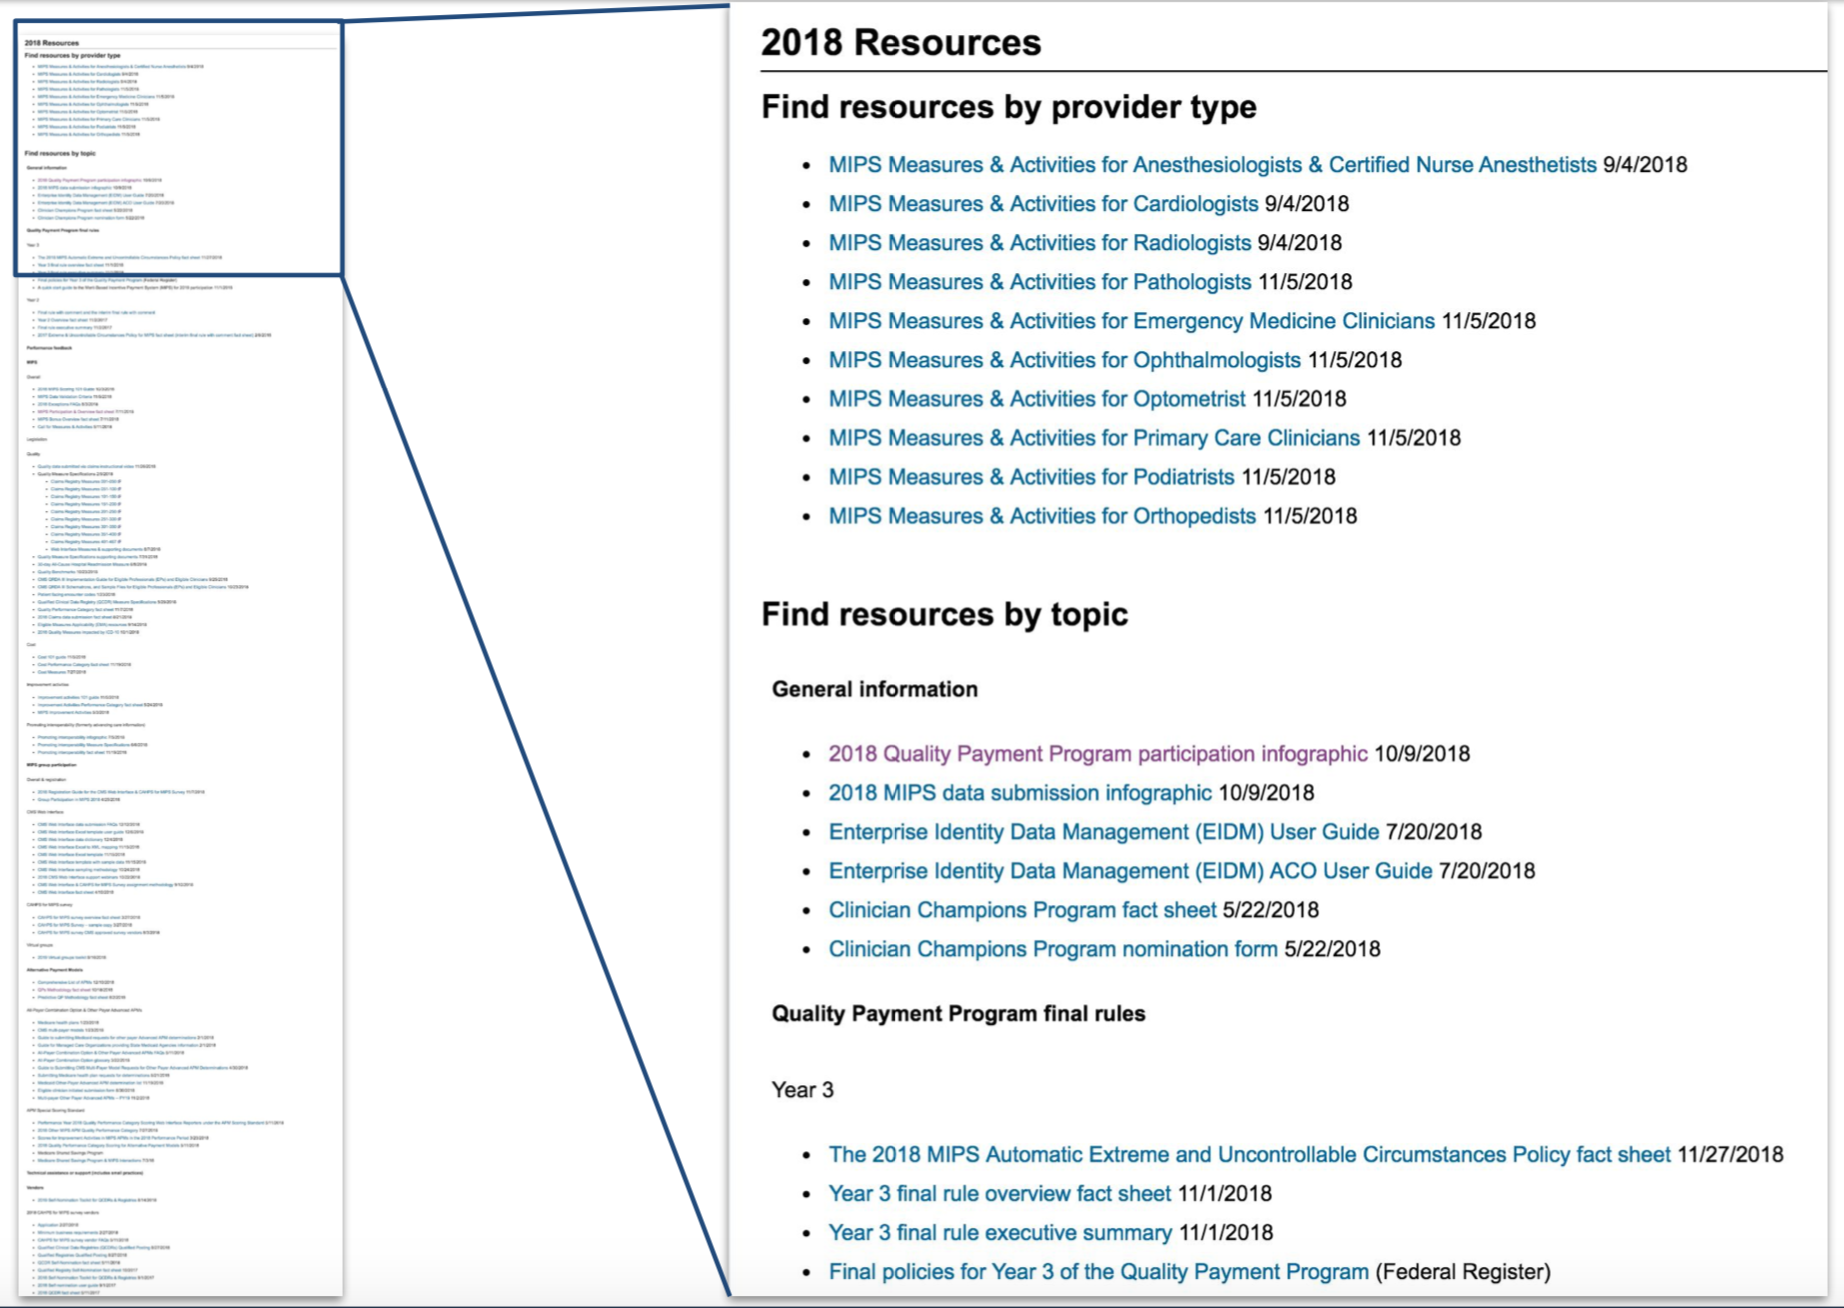
Task: Open MIPS Measures & Activities for Cardiologists
Action: click(1042, 203)
